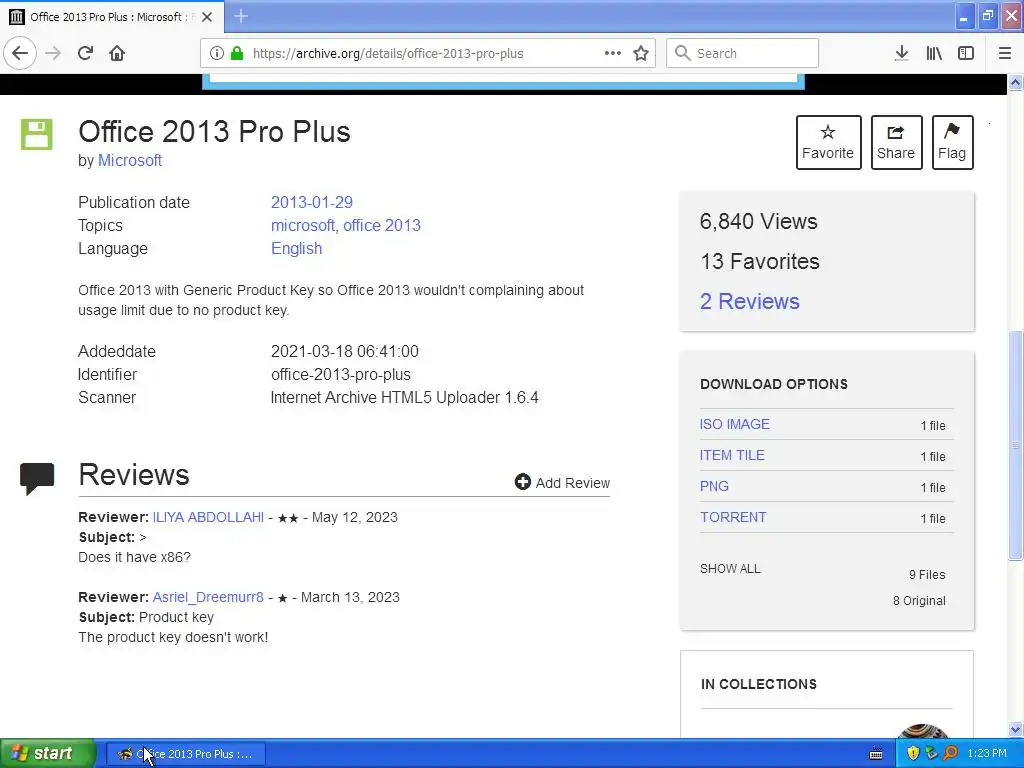This screenshot has height=768, width=1024.
Task: Click the green padlock security icon
Action: pyautogui.click(x=236, y=53)
